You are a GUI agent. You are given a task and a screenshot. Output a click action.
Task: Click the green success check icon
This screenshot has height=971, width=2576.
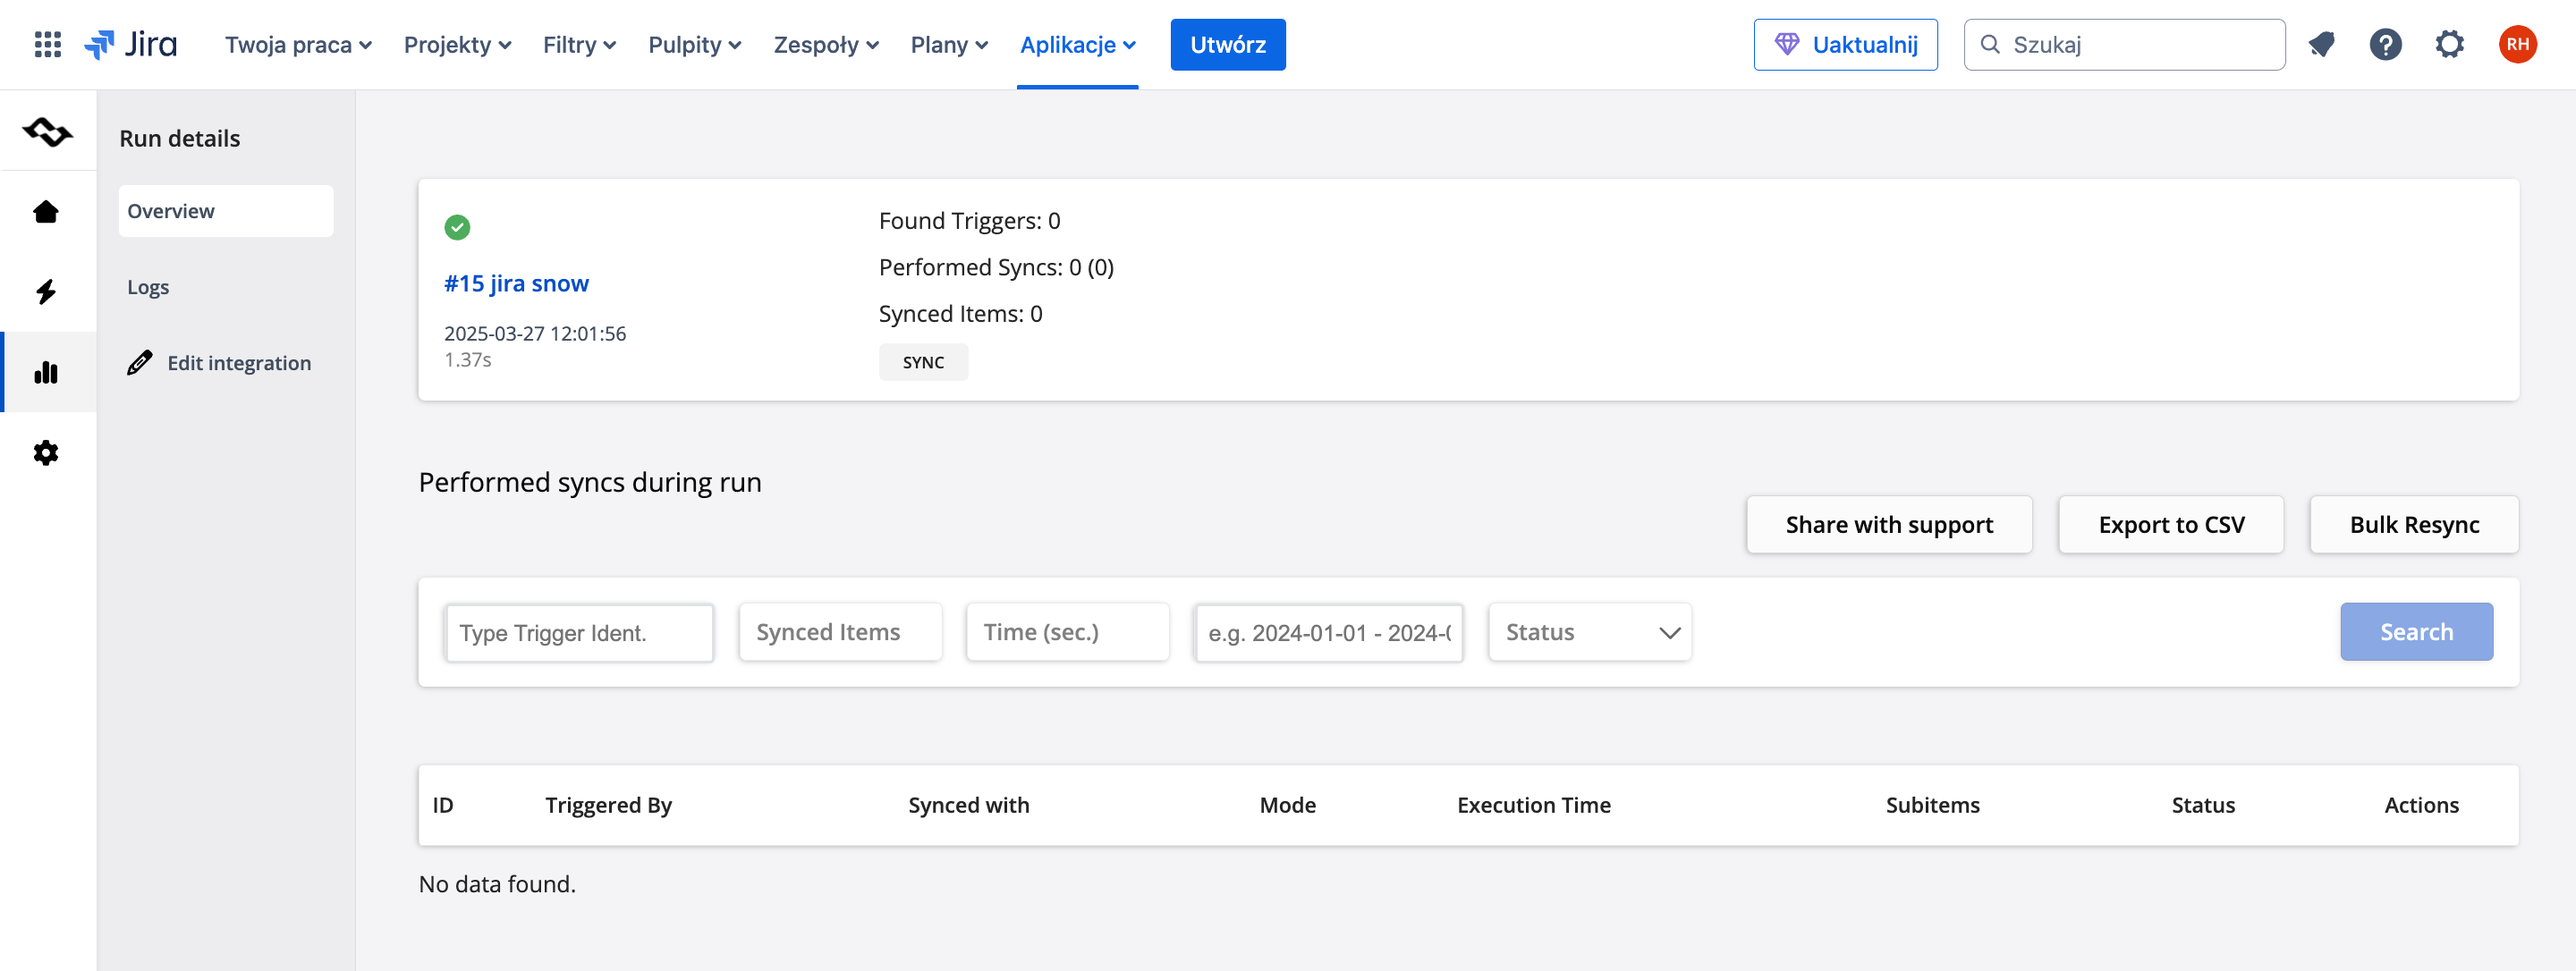pos(457,228)
